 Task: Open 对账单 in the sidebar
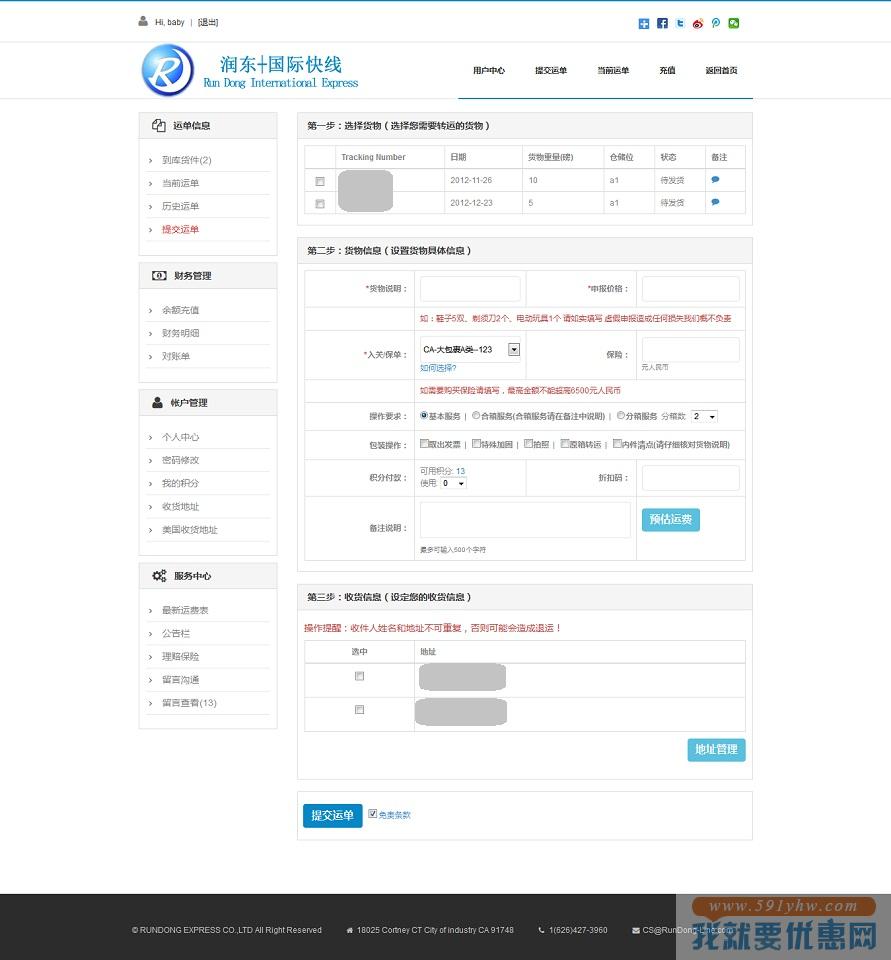[176, 356]
